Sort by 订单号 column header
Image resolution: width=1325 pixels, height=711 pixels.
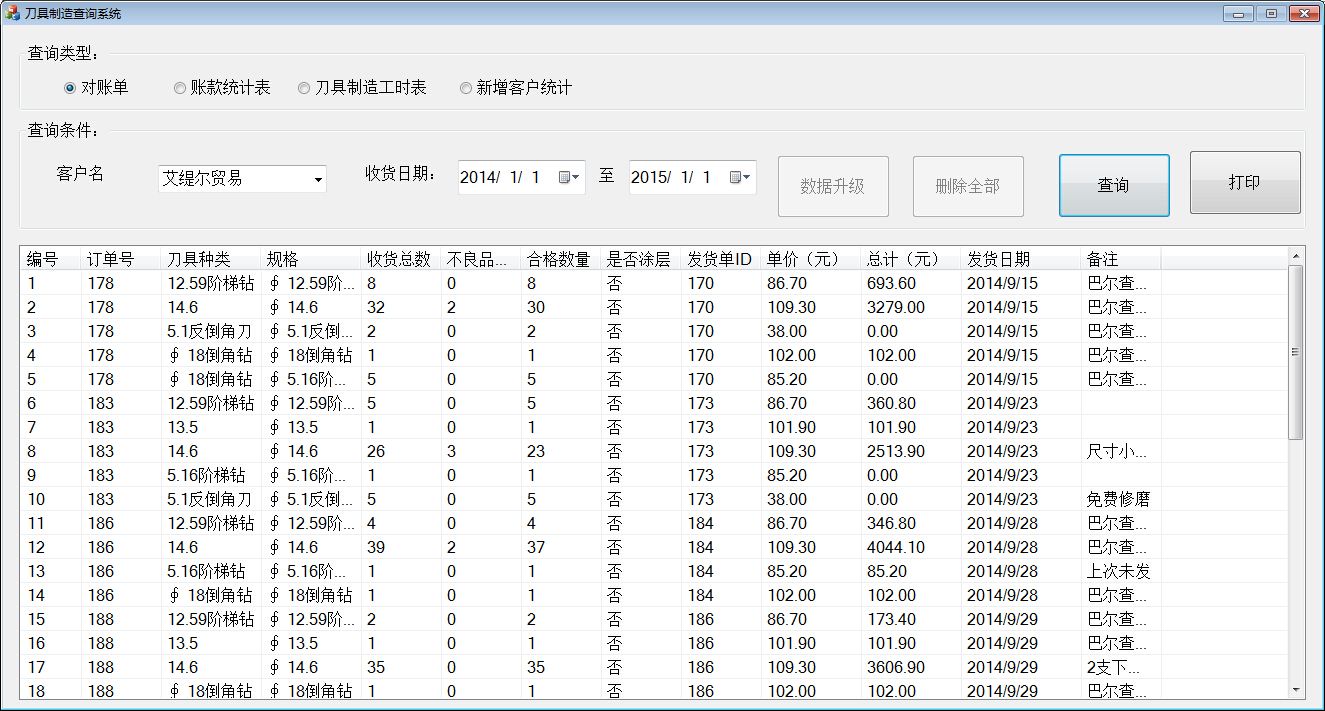(x=110, y=259)
